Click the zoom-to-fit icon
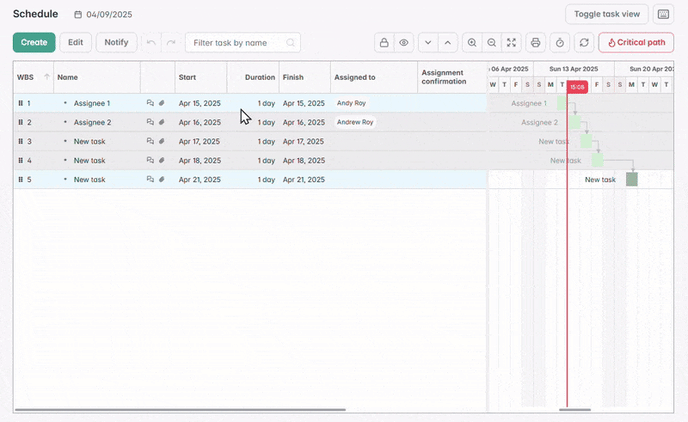Viewport: 688px width, 422px height. point(511,43)
